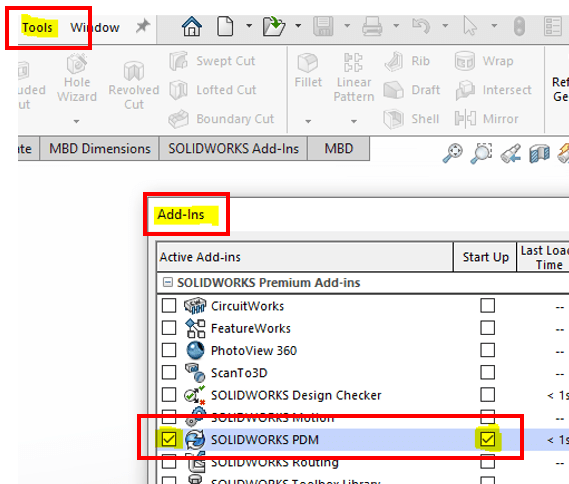Viewport: 569px width, 484px height.
Task: Enable ScanTo3D Start Up checkbox
Action: [487, 372]
